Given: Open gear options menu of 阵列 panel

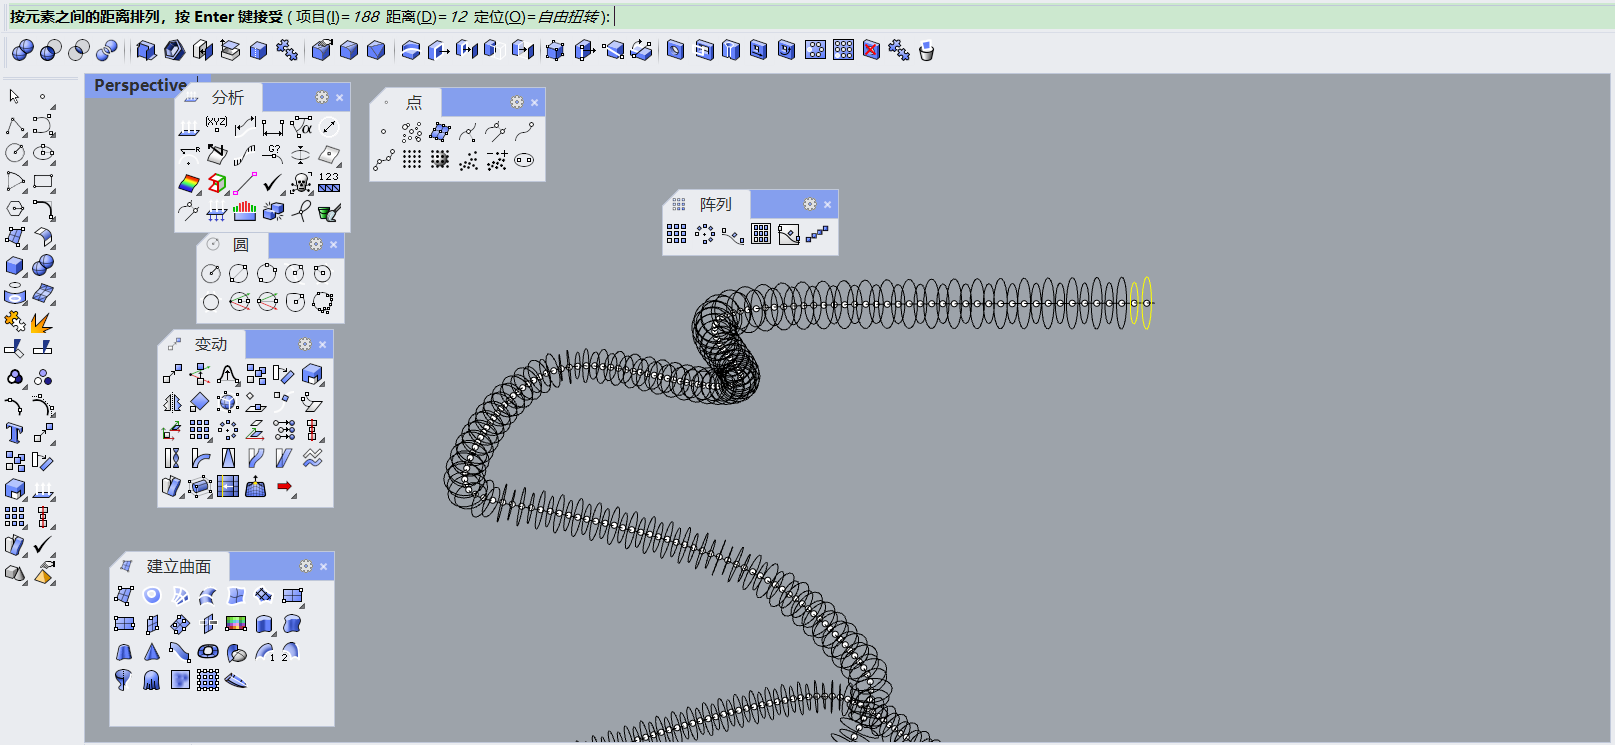Looking at the screenshot, I should (810, 204).
